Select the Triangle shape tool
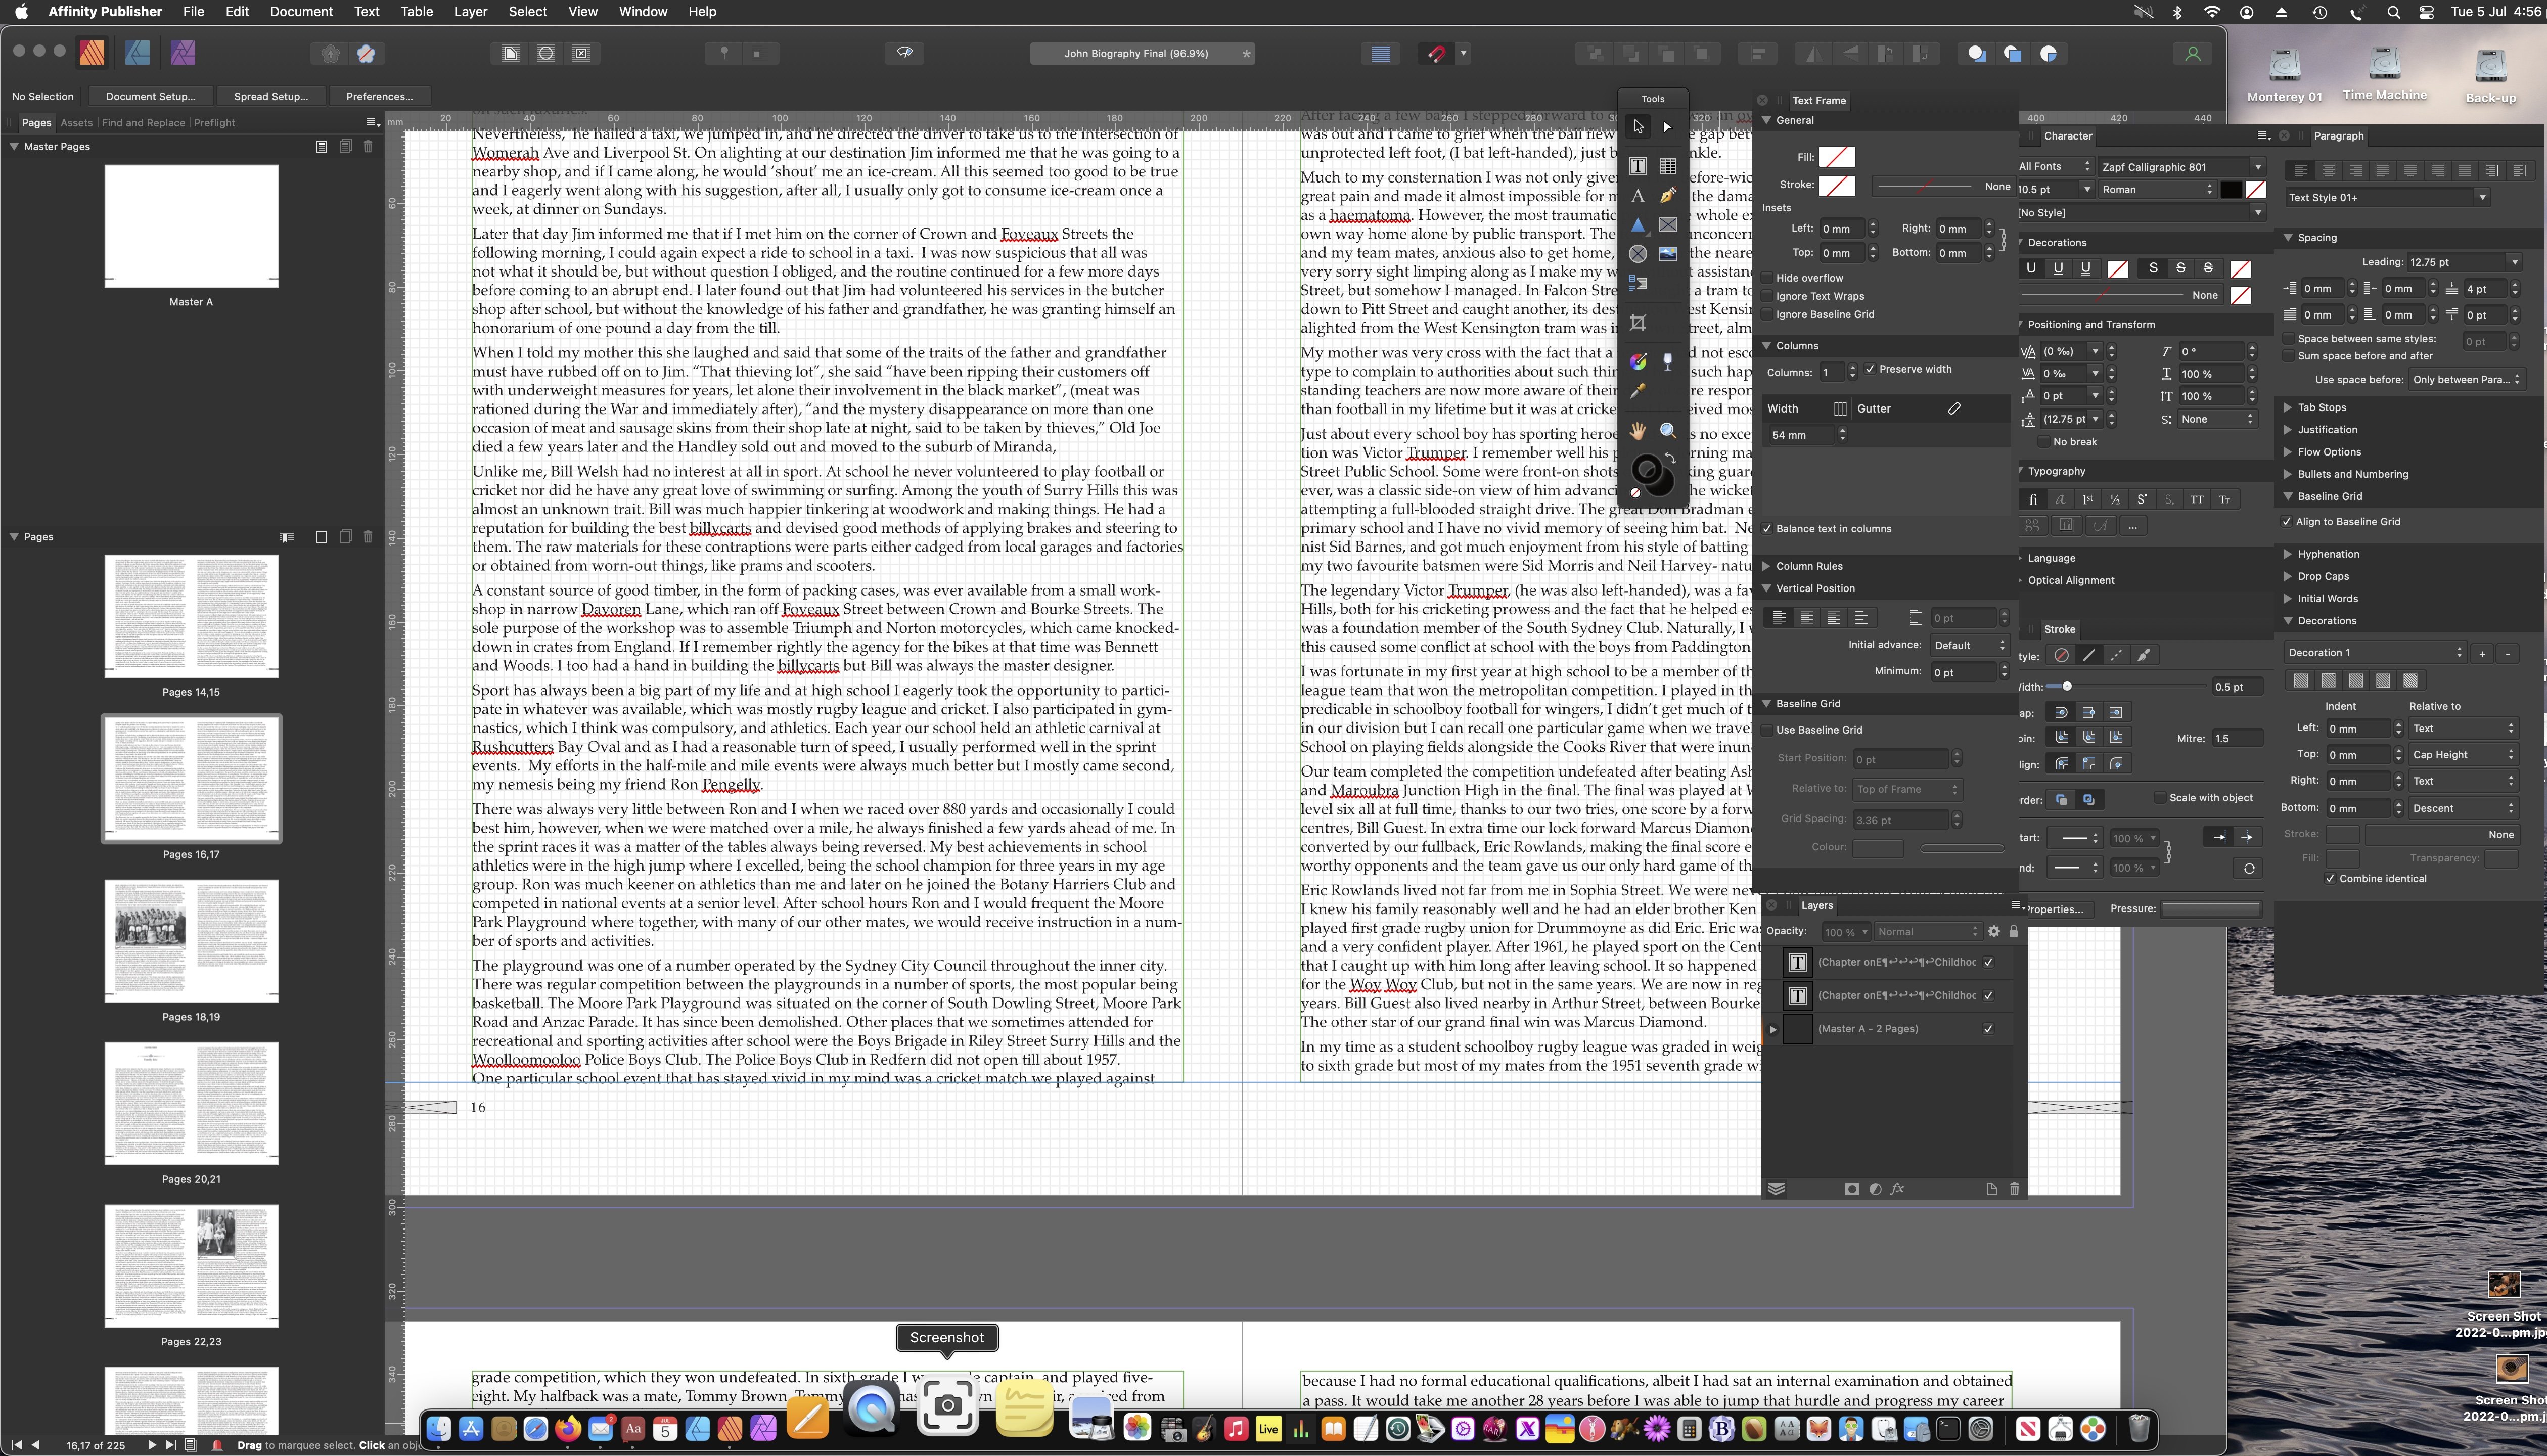The image size is (2547, 1456). [1637, 225]
